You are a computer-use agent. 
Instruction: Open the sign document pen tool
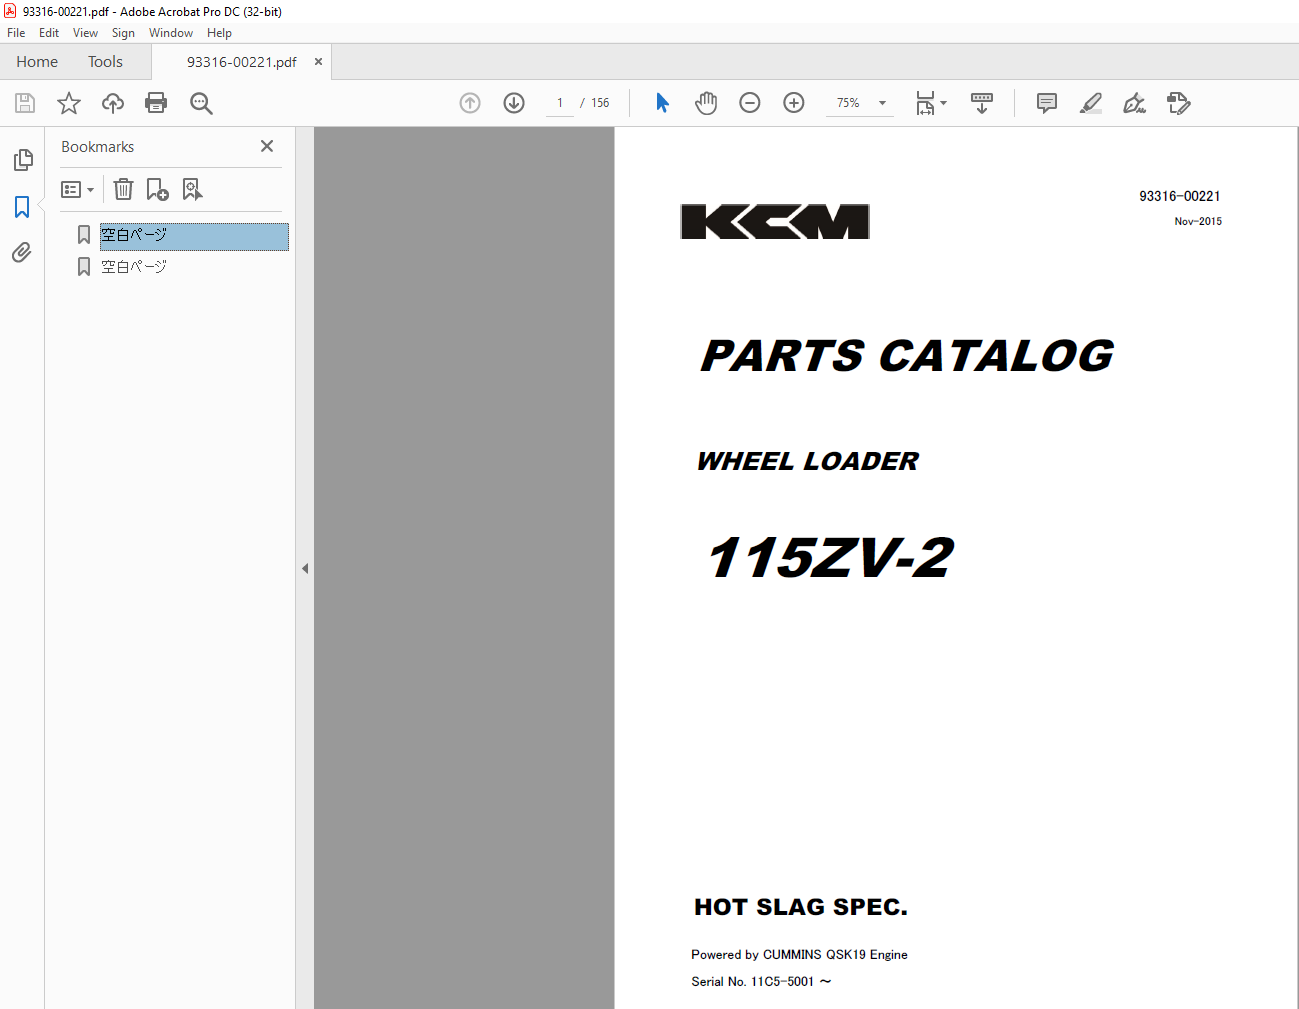click(1134, 103)
